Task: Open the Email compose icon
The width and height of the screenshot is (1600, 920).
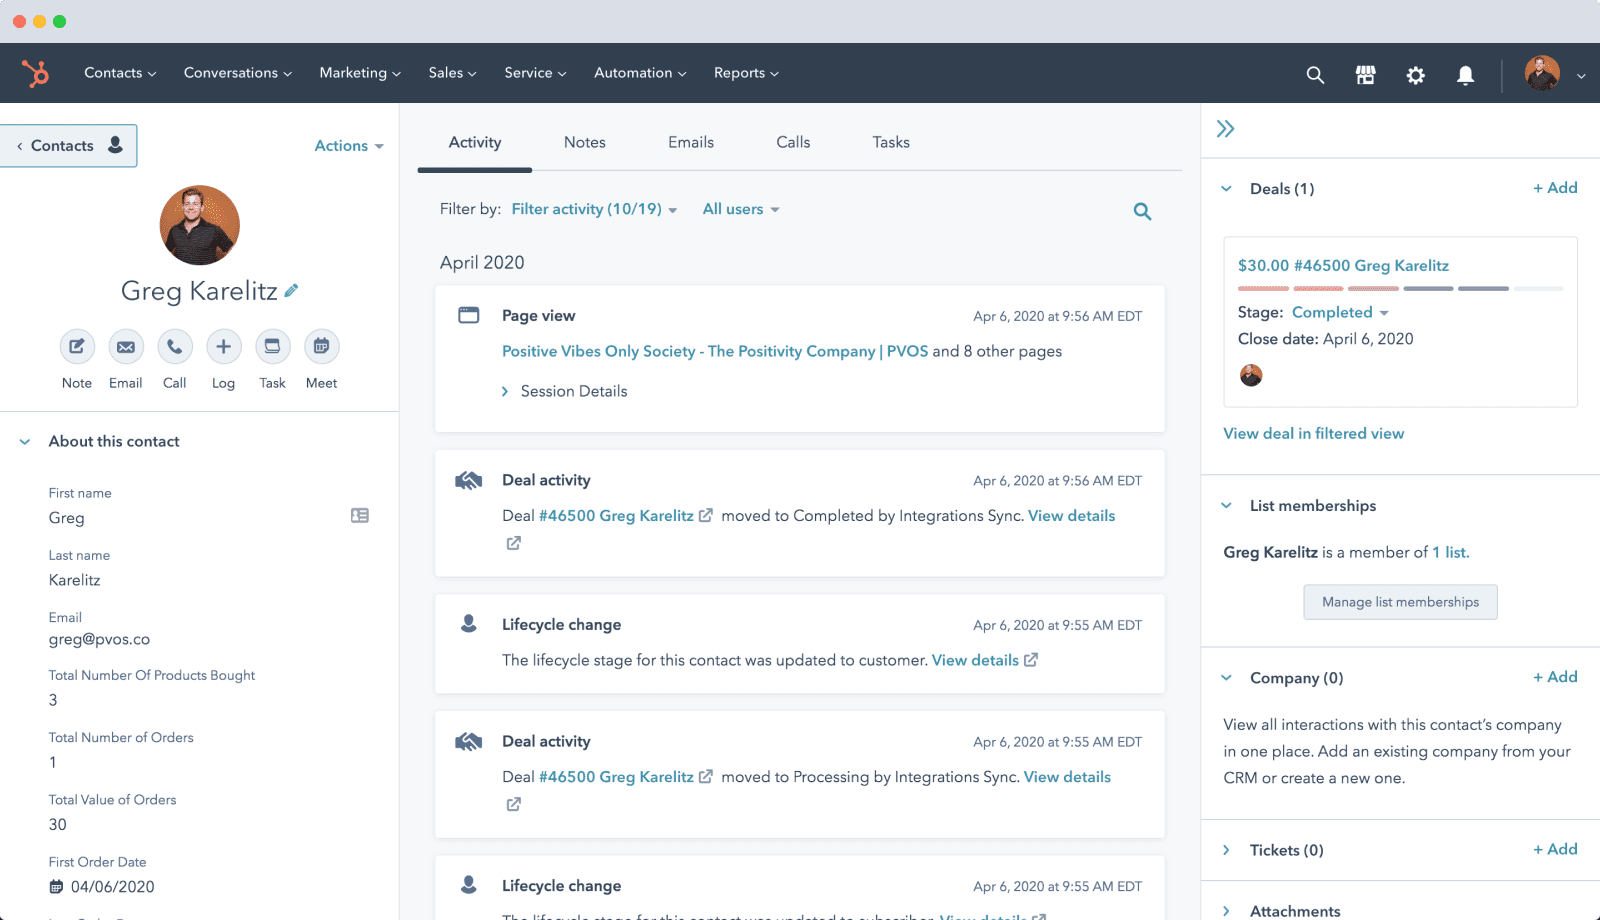Action: click(126, 347)
